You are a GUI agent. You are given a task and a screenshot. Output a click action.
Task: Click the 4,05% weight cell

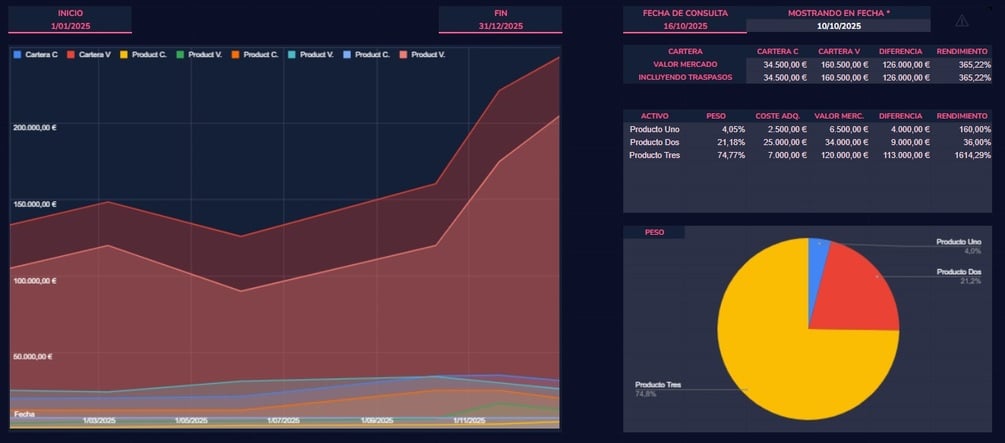(x=734, y=129)
